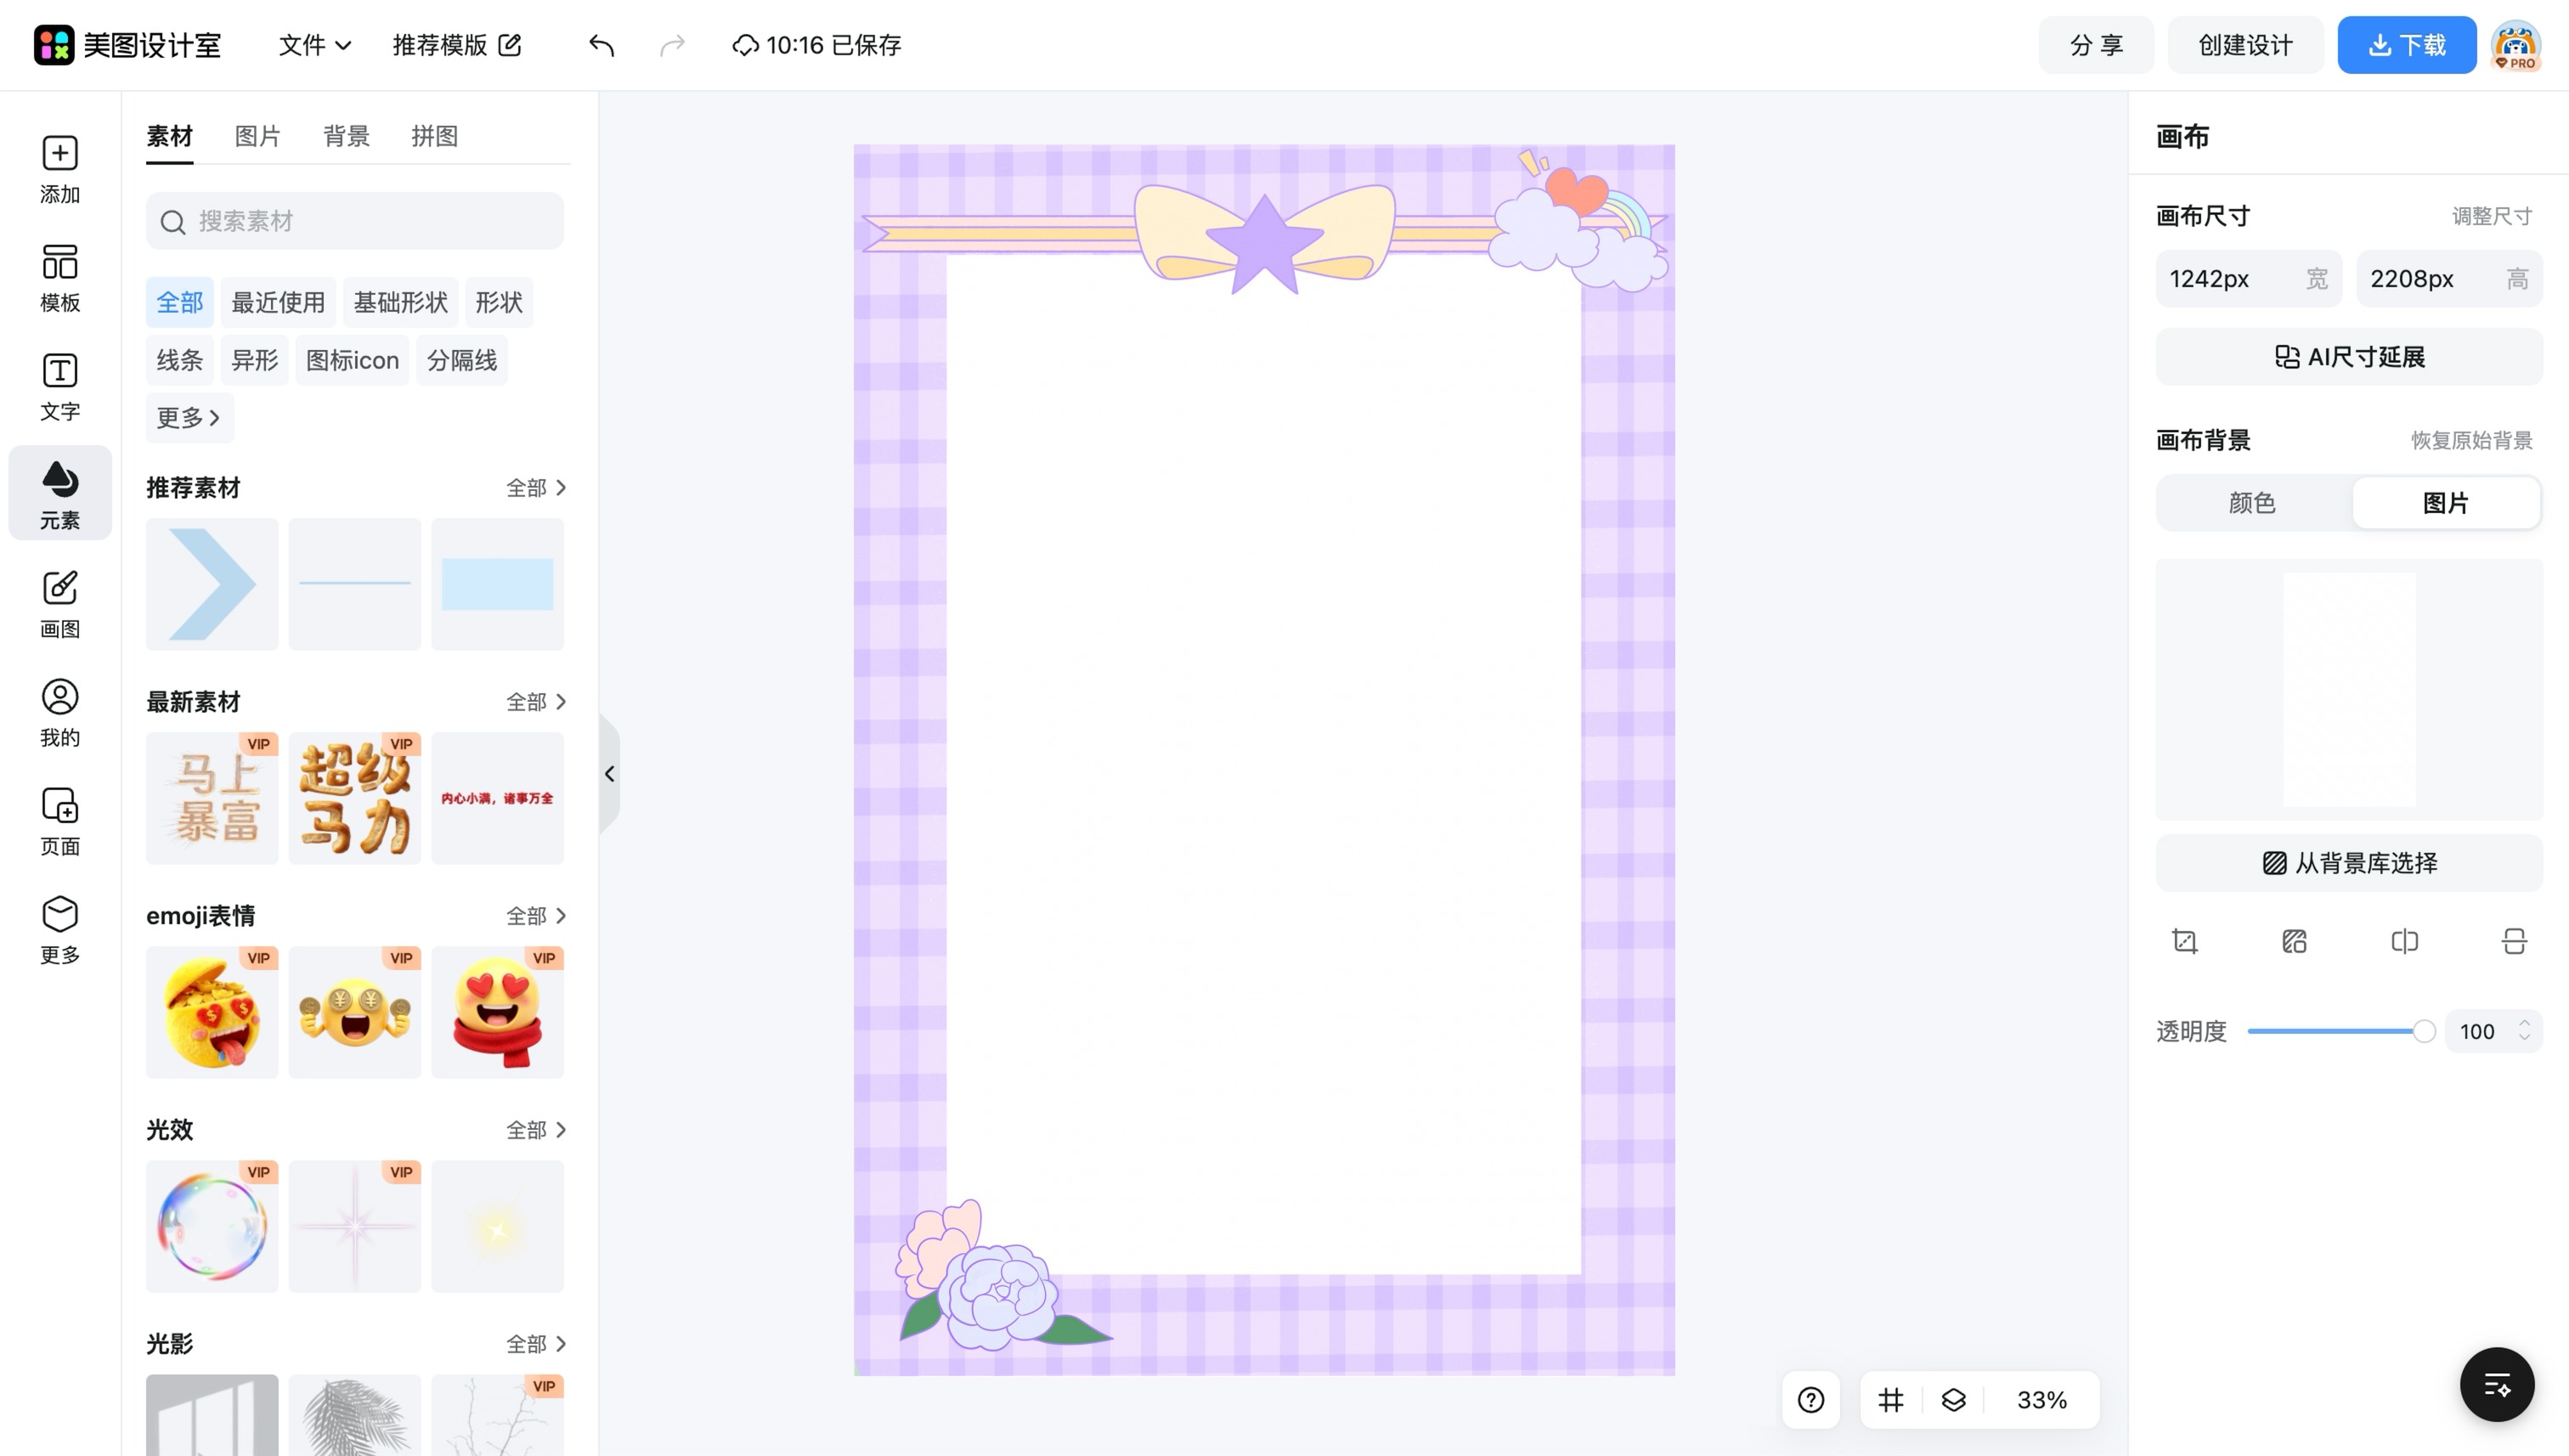The image size is (2569, 1456).
Task: Click the 调整尺寸 link
Action: (2491, 216)
